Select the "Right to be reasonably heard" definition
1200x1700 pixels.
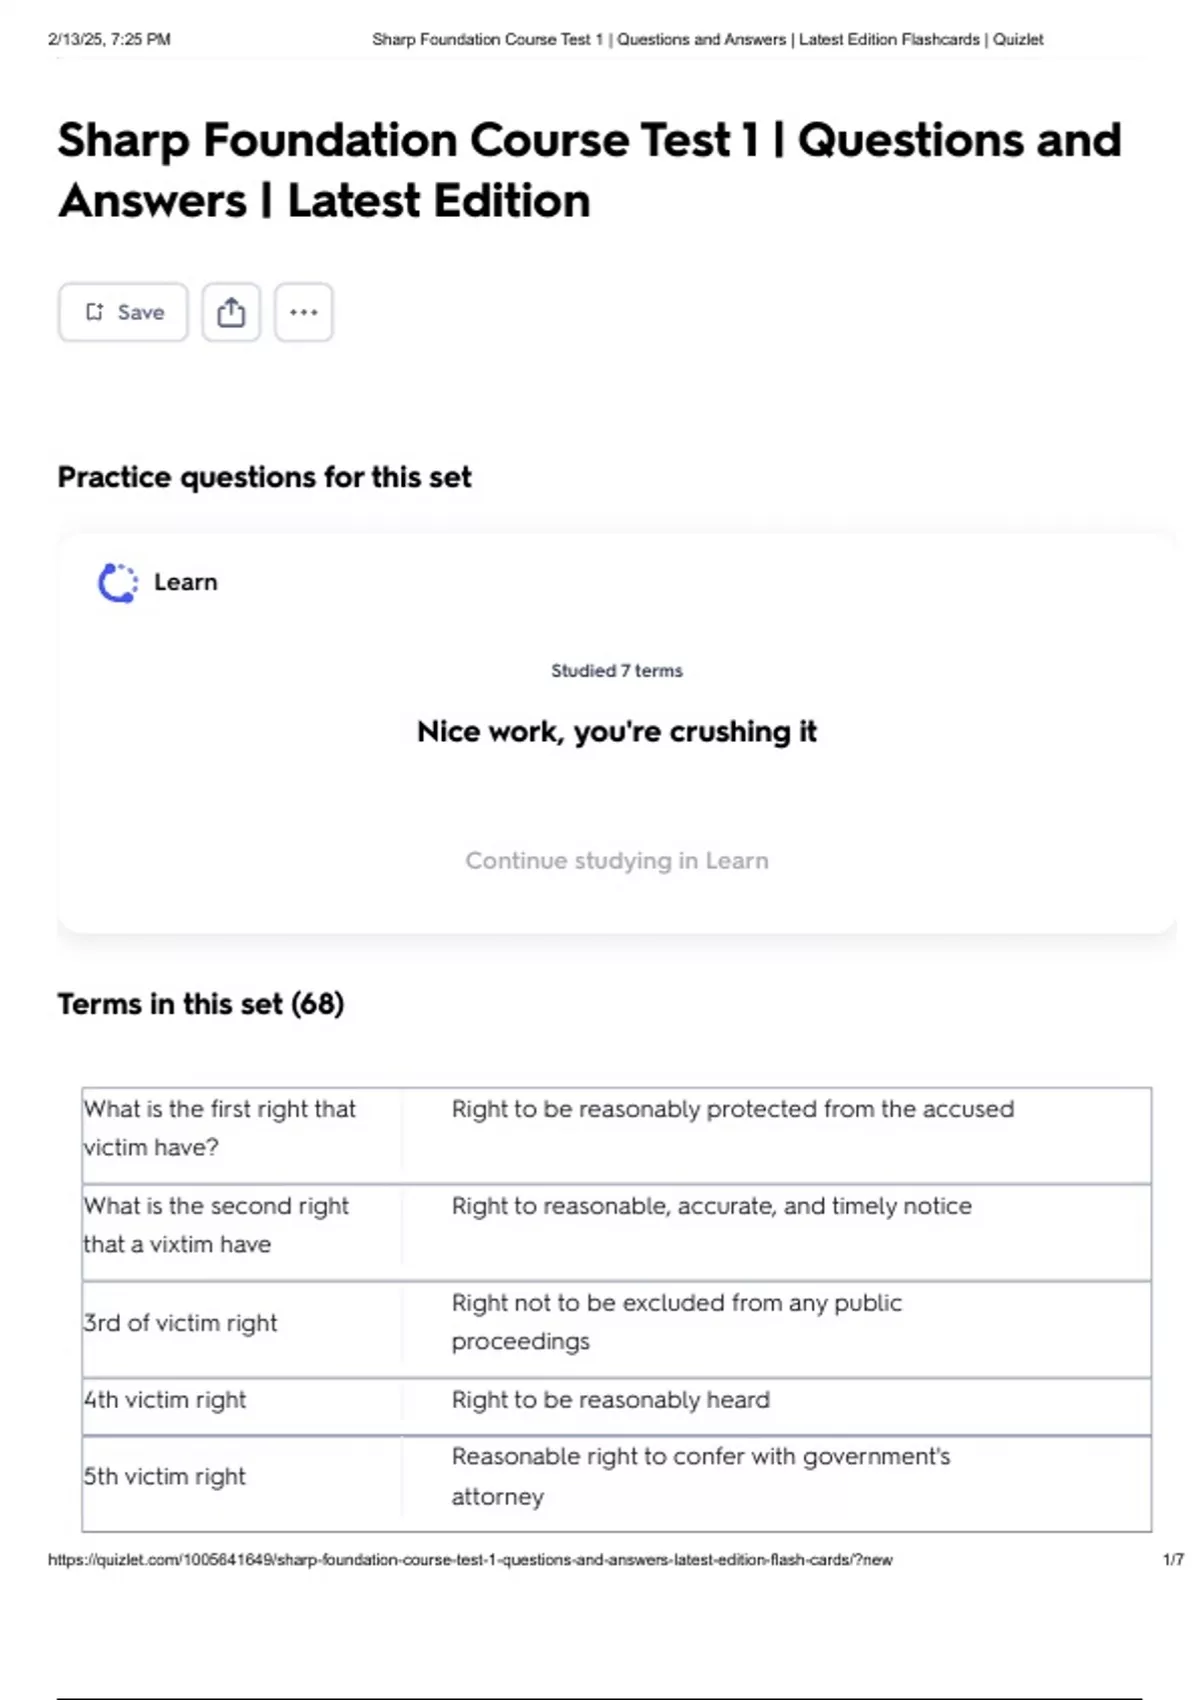pyautogui.click(x=610, y=1400)
